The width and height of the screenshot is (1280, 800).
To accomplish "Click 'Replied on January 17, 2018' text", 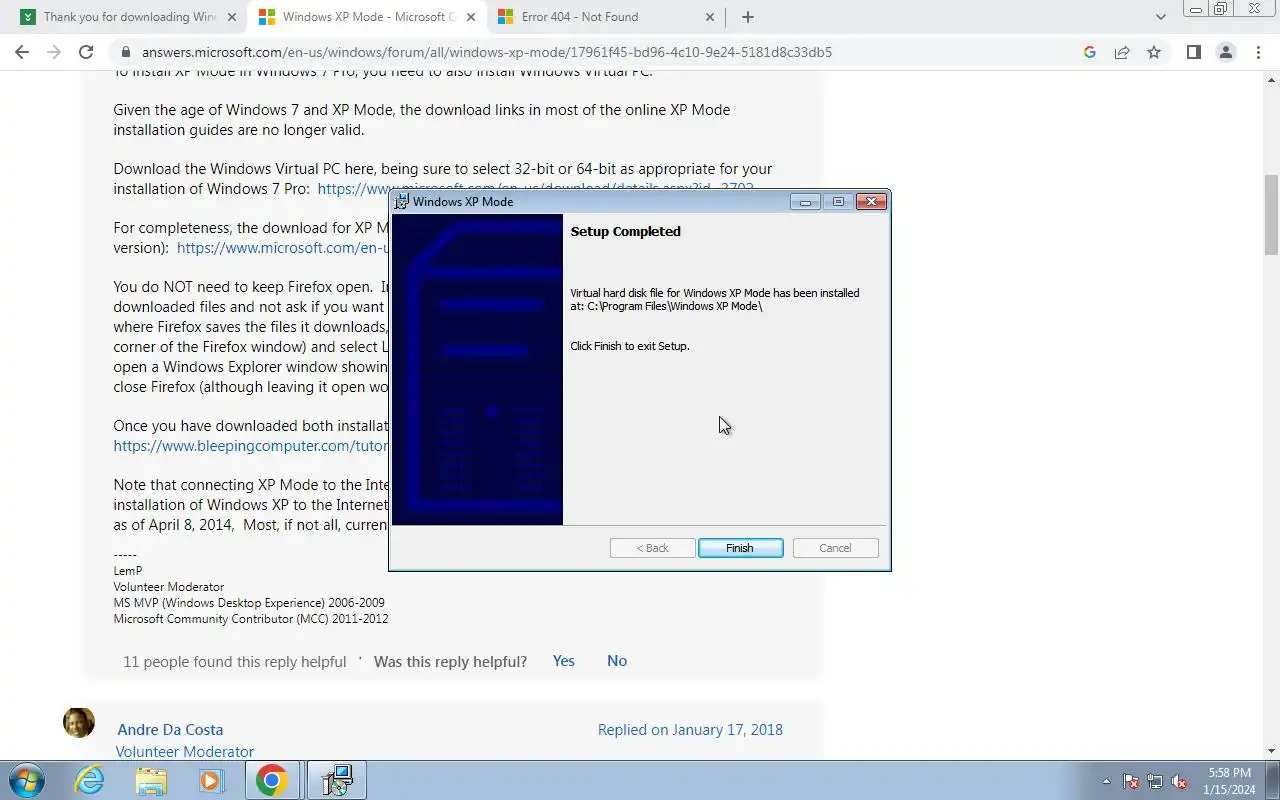I will pyautogui.click(x=690, y=730).
